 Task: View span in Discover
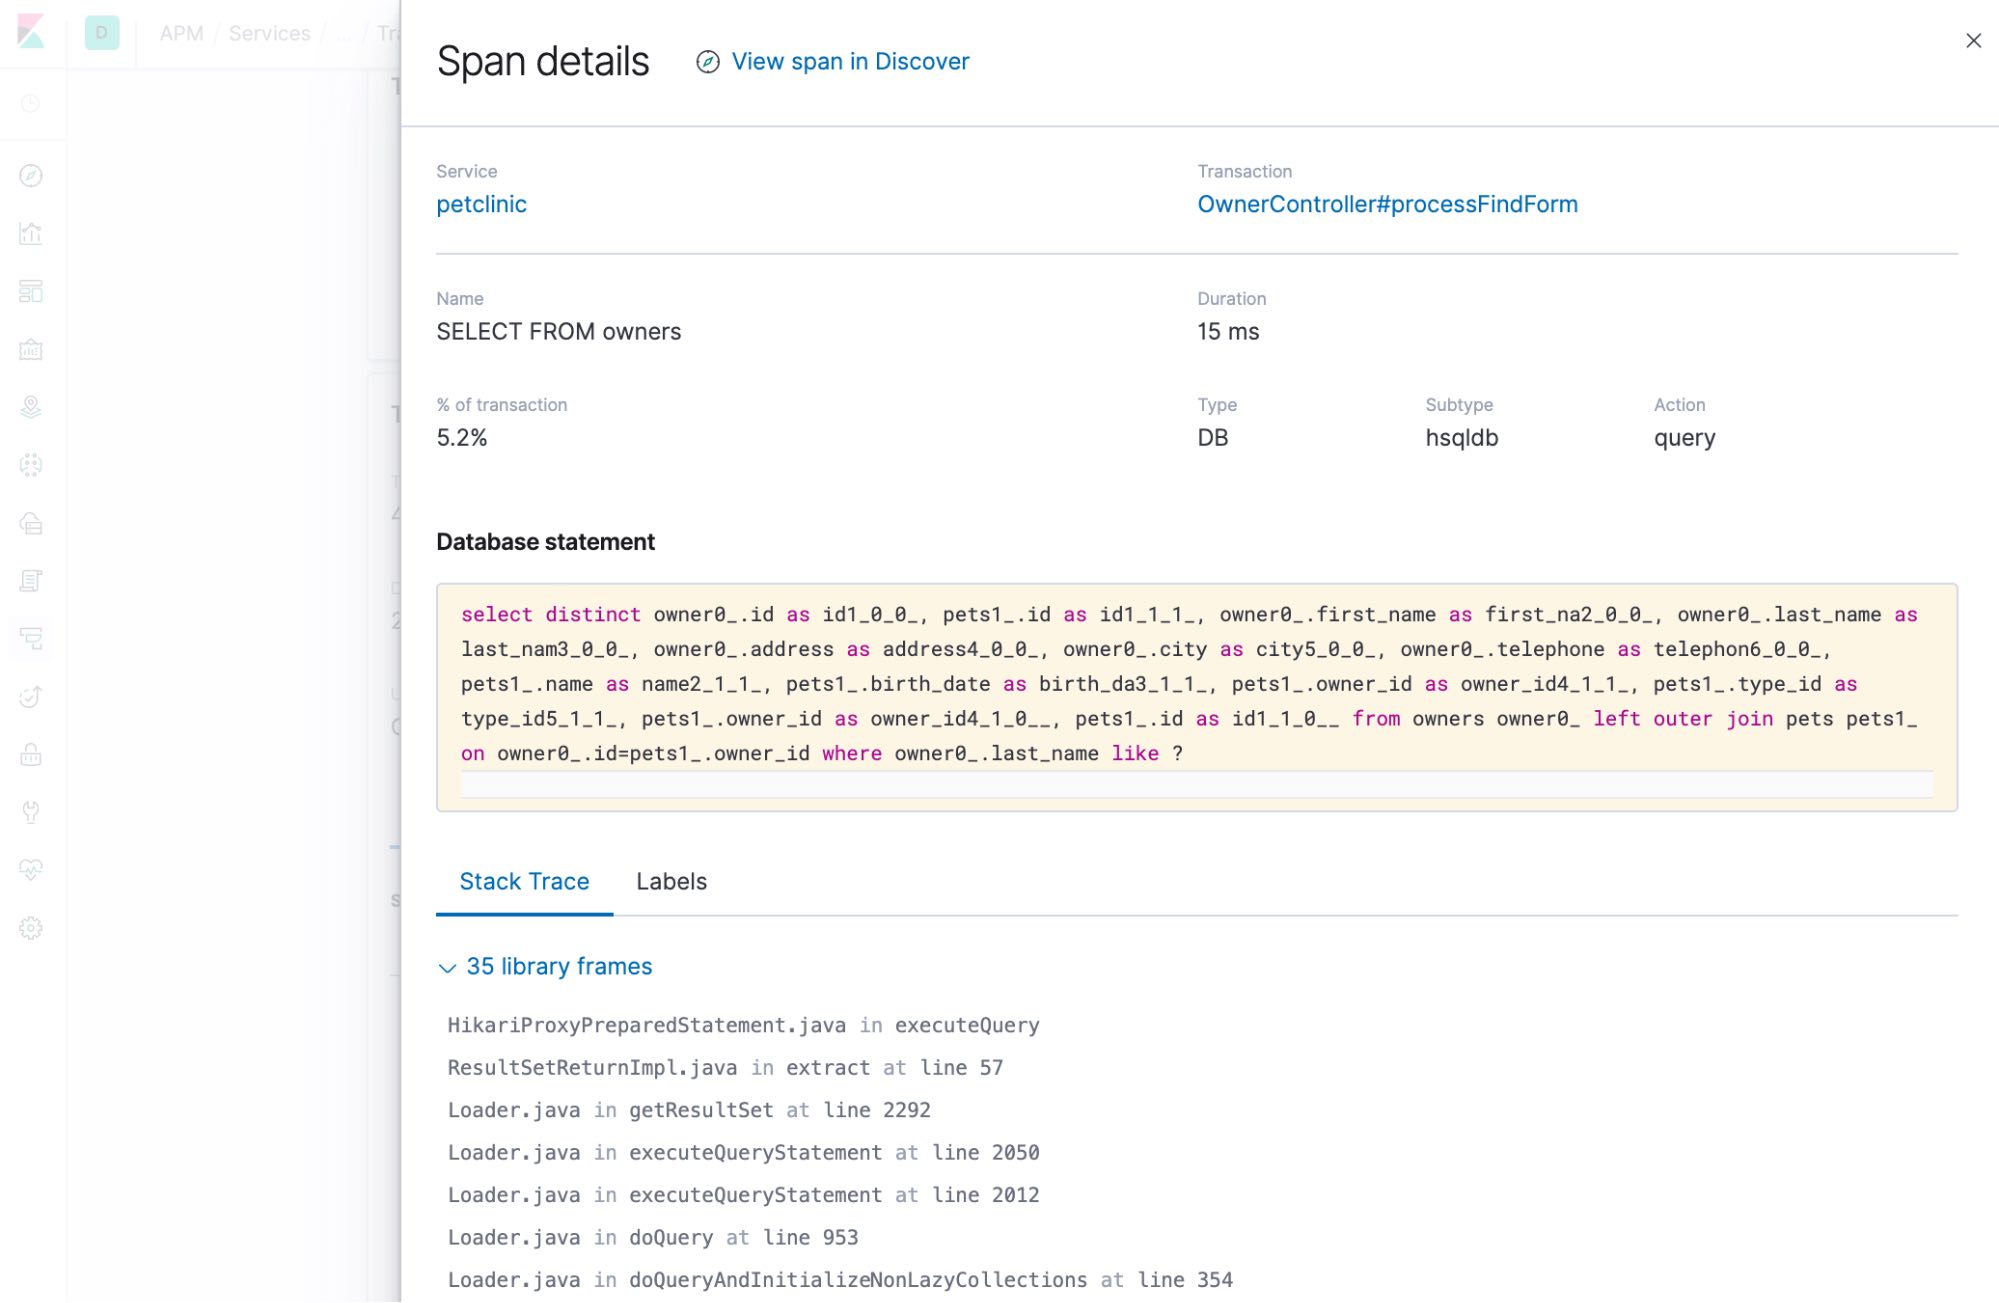850,61
